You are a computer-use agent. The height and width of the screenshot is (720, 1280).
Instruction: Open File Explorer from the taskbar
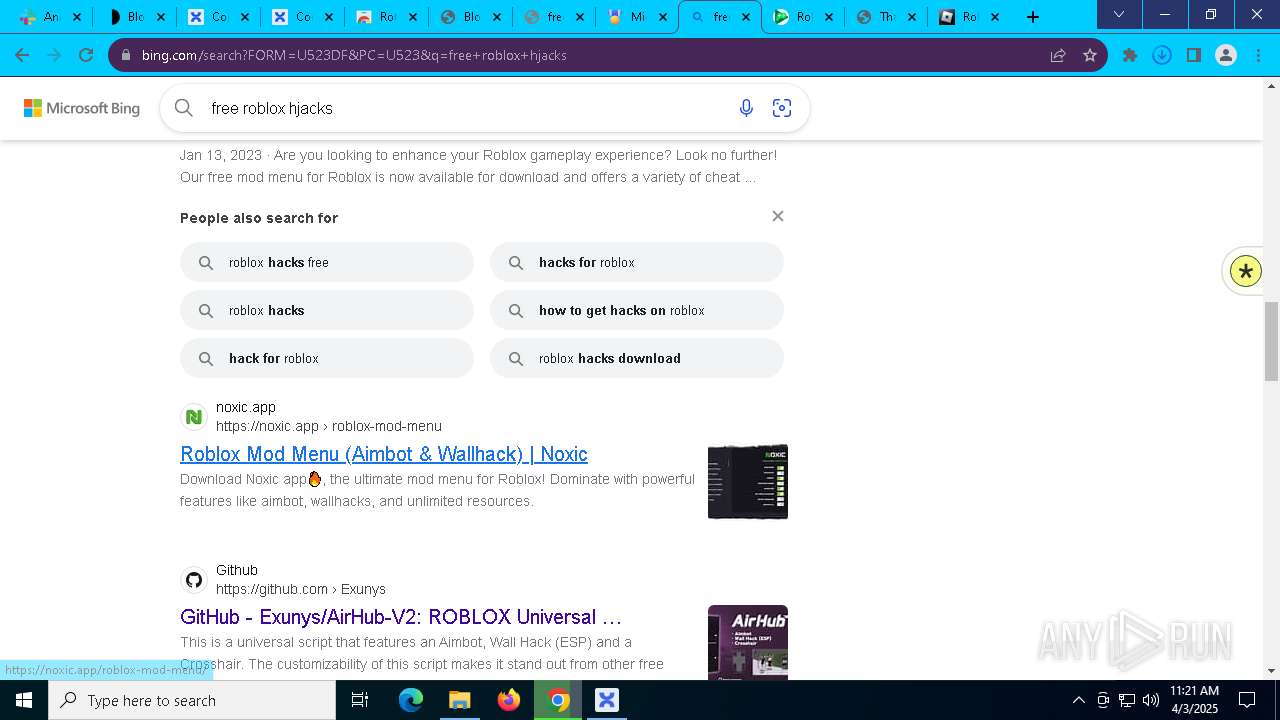click(x=459, y=700)
